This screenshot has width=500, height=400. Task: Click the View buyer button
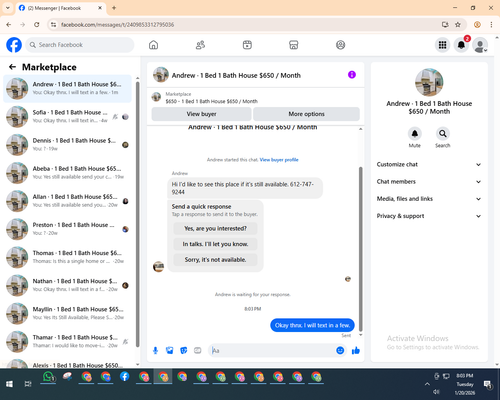201,114
